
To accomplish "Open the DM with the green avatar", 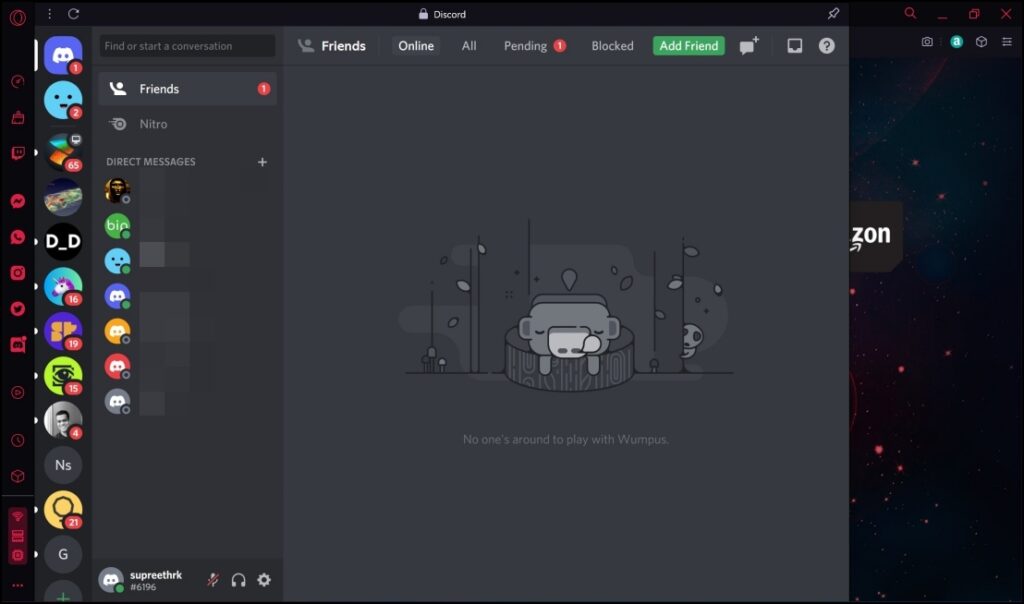I will coord(118,226).
